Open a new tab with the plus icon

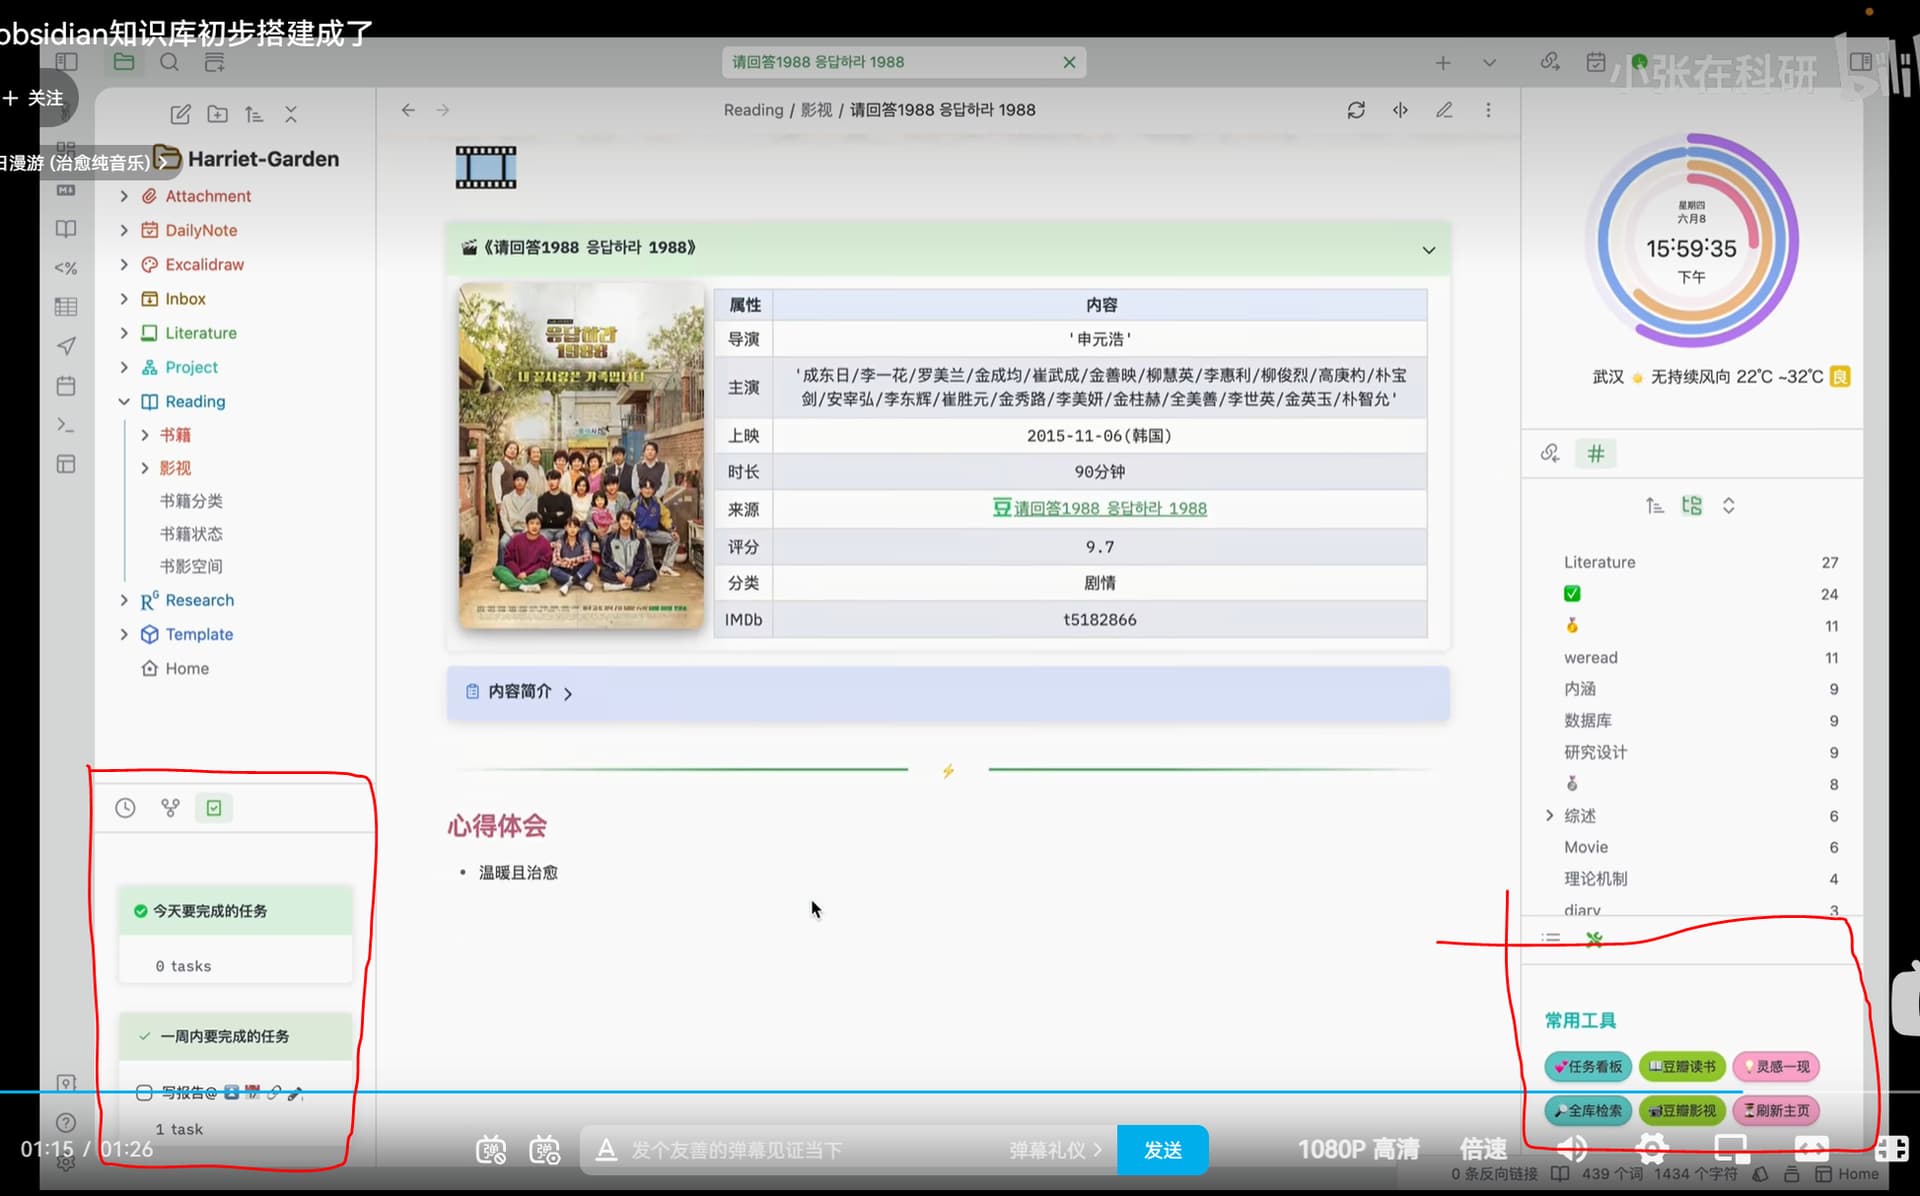pos(1443,63)
